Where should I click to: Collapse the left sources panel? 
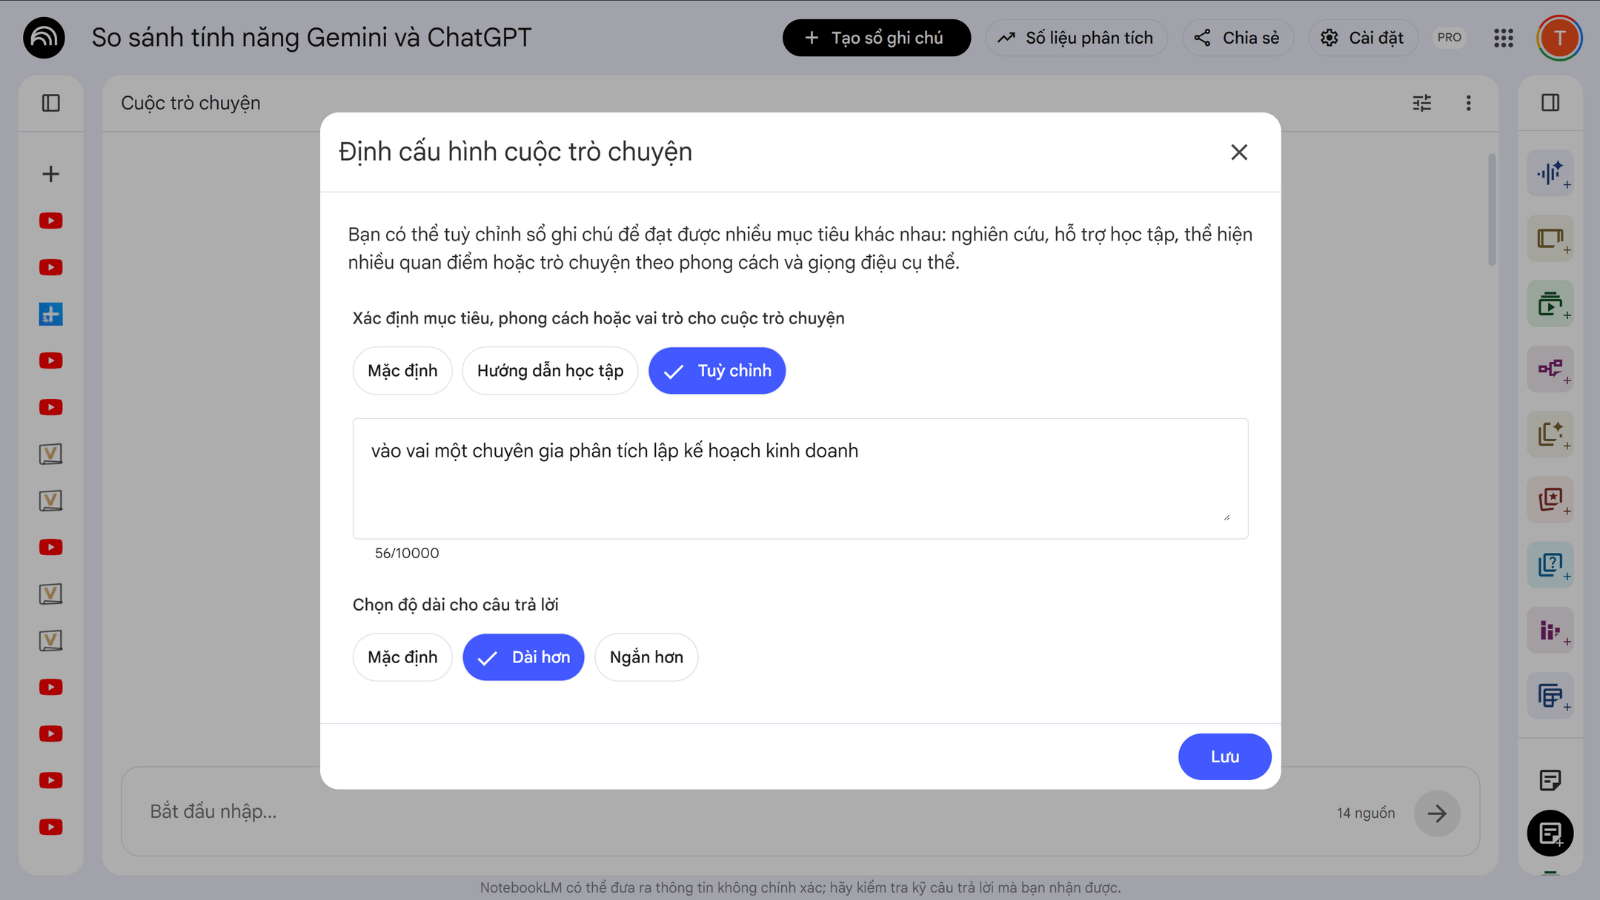tap(51, 103)
